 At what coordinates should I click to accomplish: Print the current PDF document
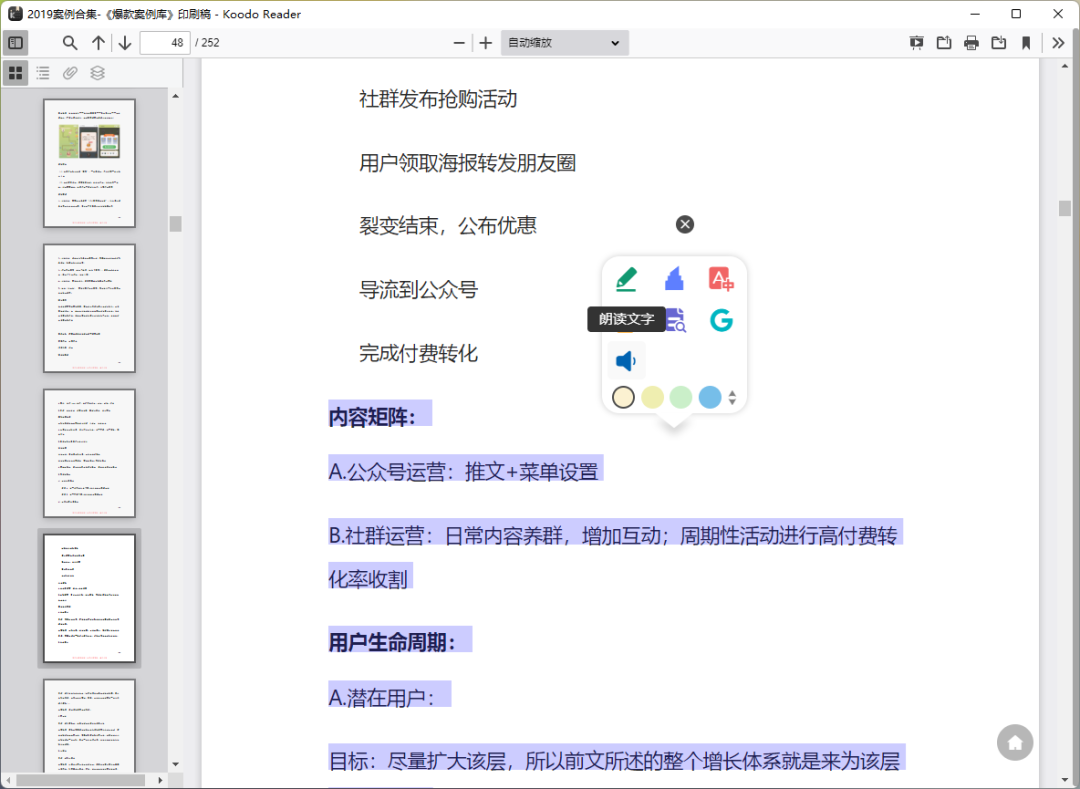click(x=971, y=42)
